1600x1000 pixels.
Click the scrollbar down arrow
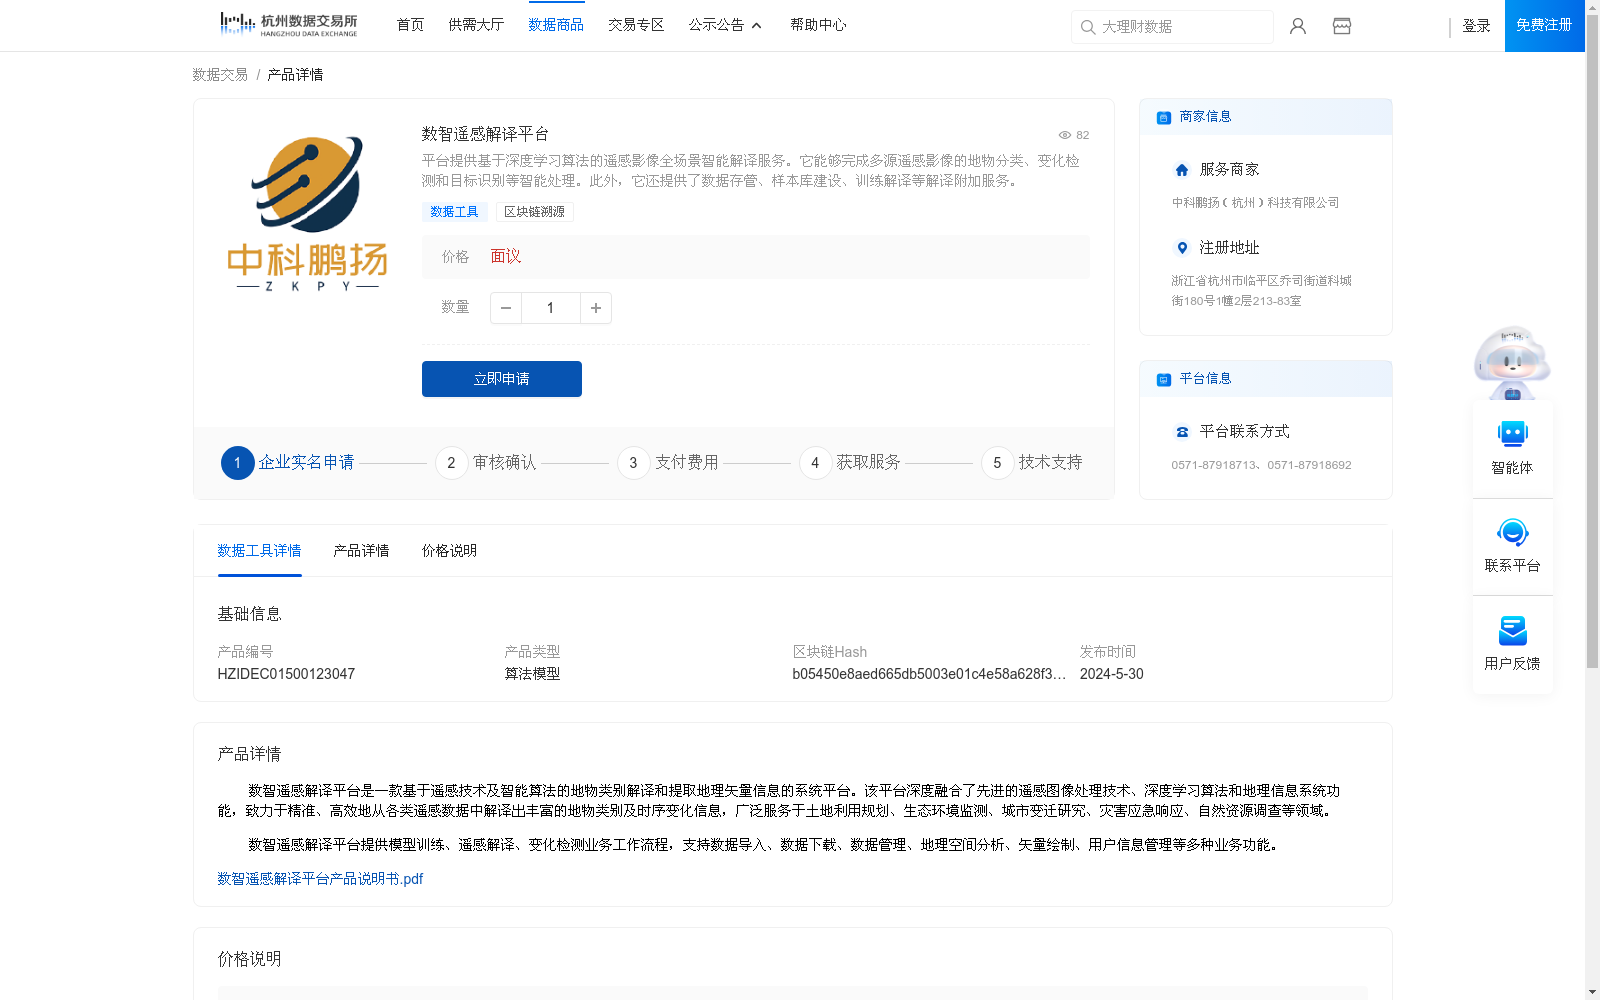click(x=1592, y=992)
